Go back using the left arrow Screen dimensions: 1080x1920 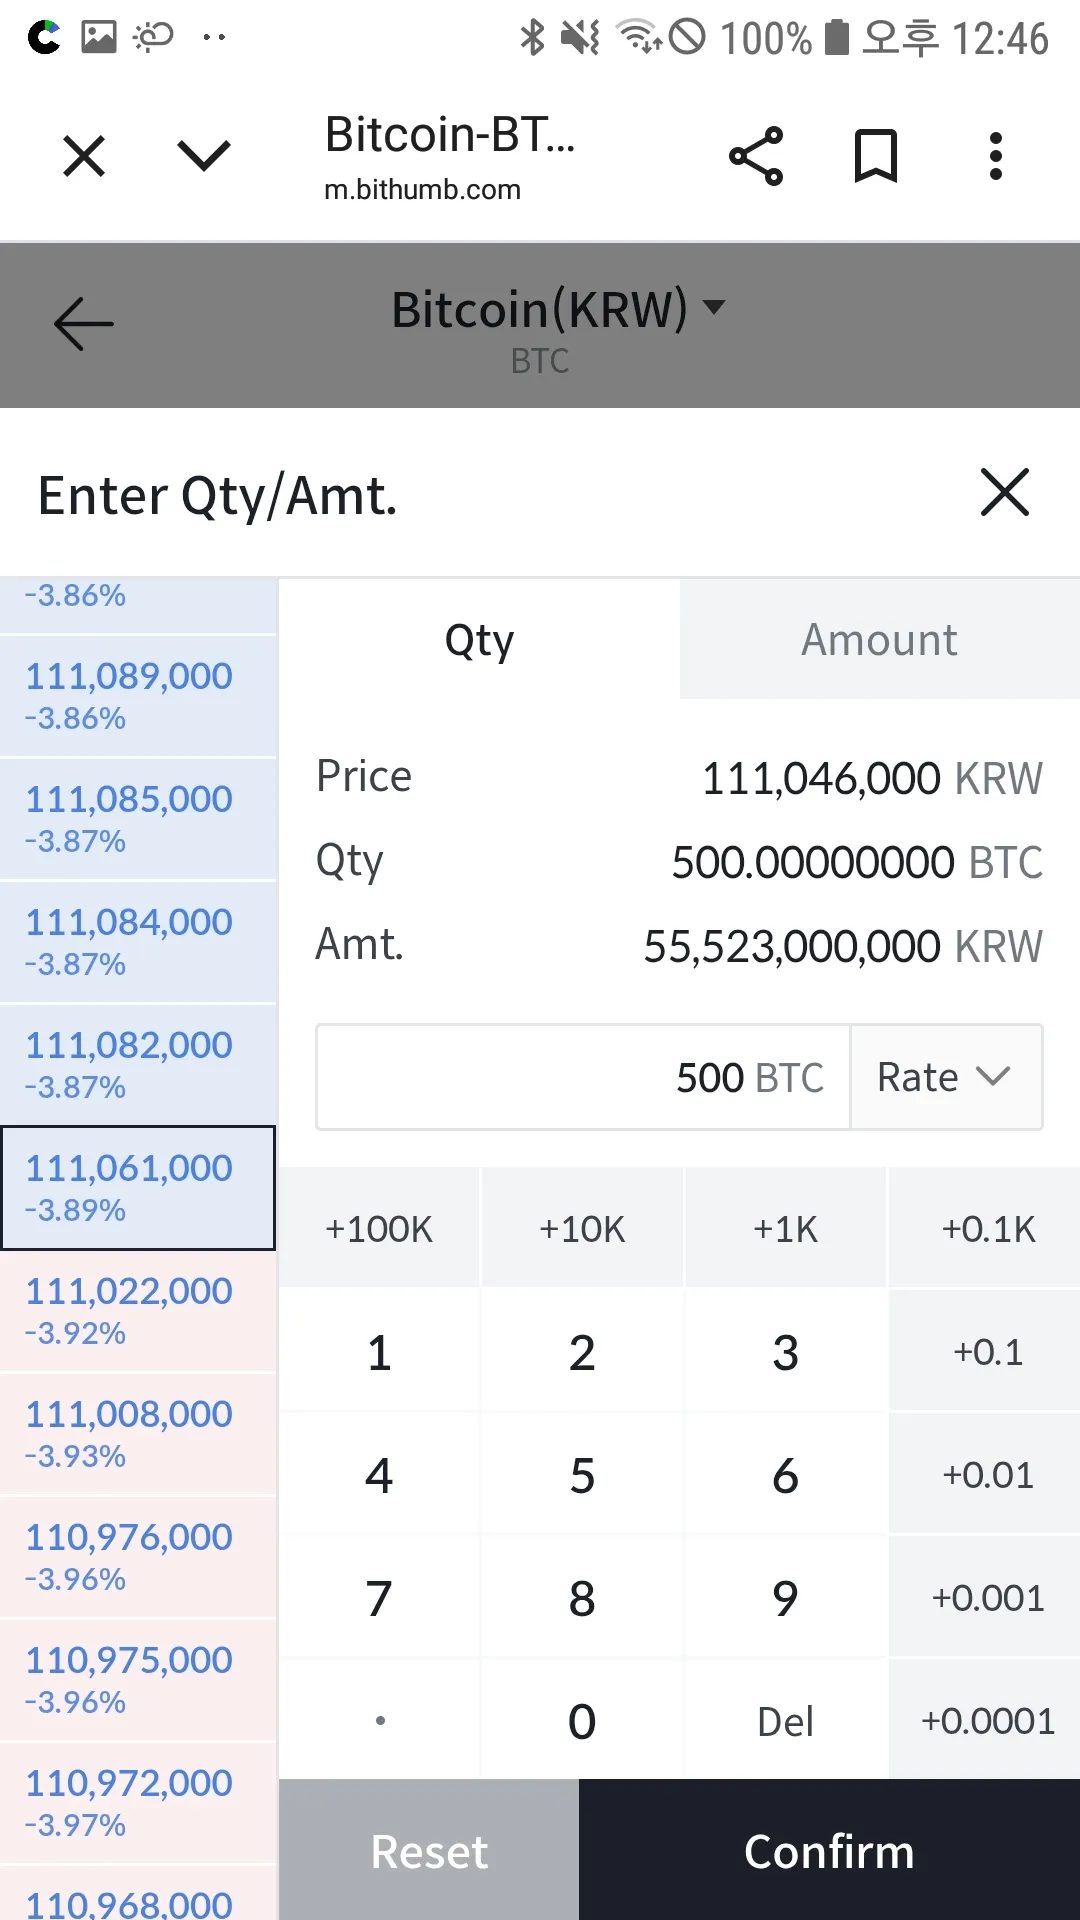[x=84, y=324]
